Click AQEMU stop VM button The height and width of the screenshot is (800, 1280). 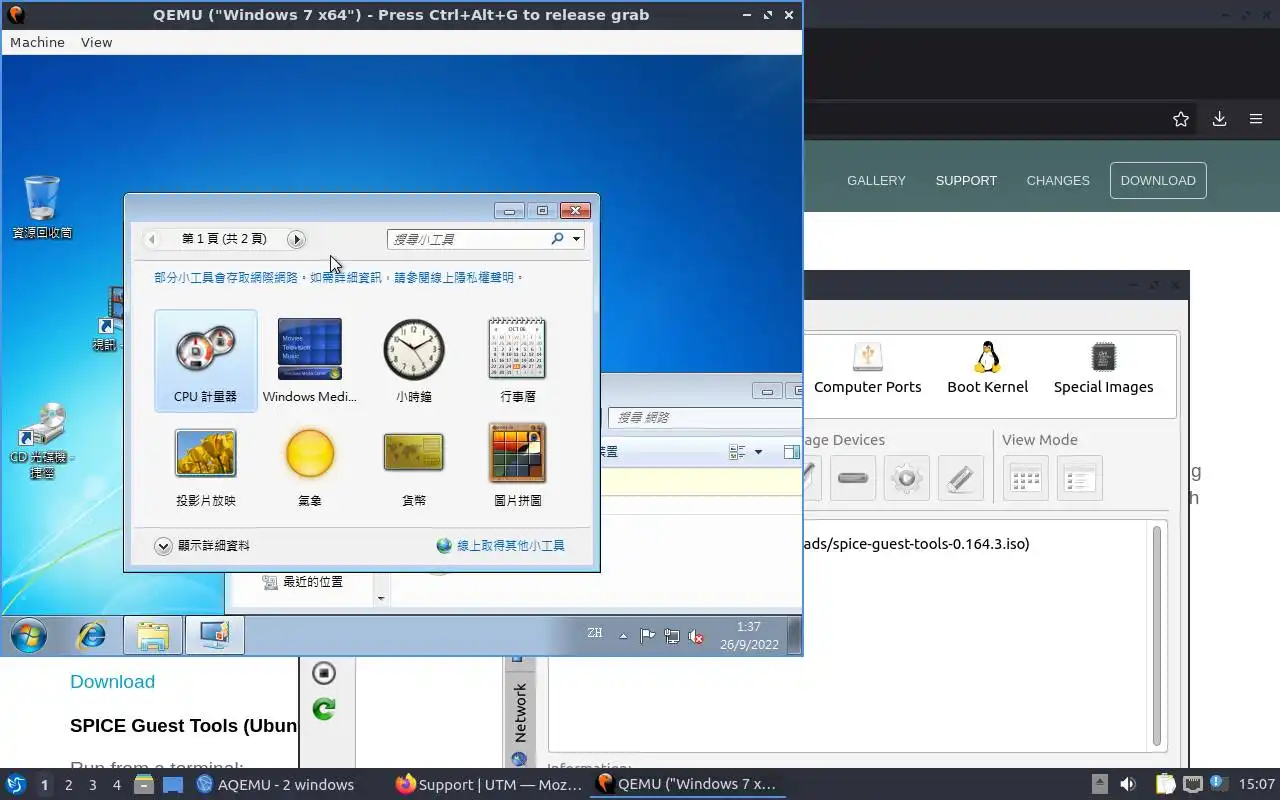click(323, 672)
